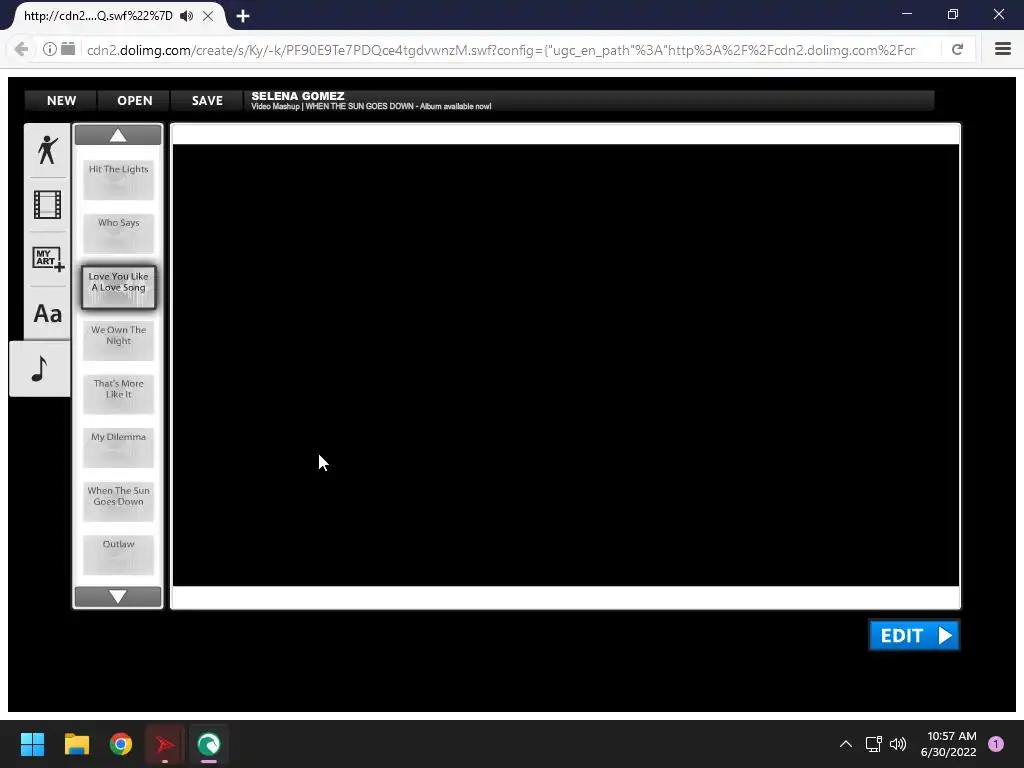View site information icon in address bar
1024x768 pixels.
50,49
